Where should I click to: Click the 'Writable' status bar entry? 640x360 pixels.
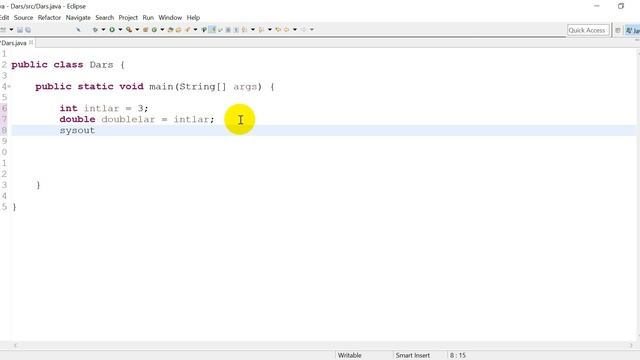[x=349, y=356]
